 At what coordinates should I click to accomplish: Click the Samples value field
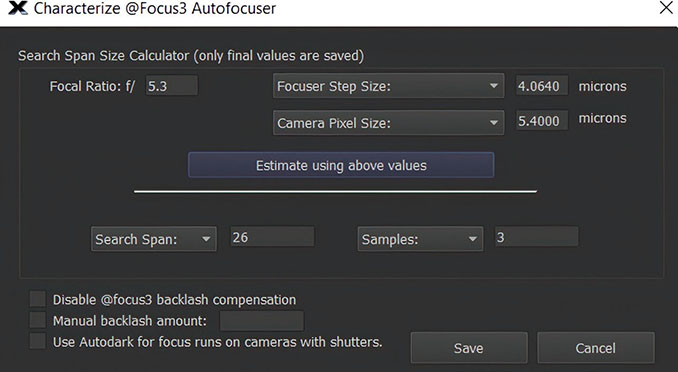[536, 237]
